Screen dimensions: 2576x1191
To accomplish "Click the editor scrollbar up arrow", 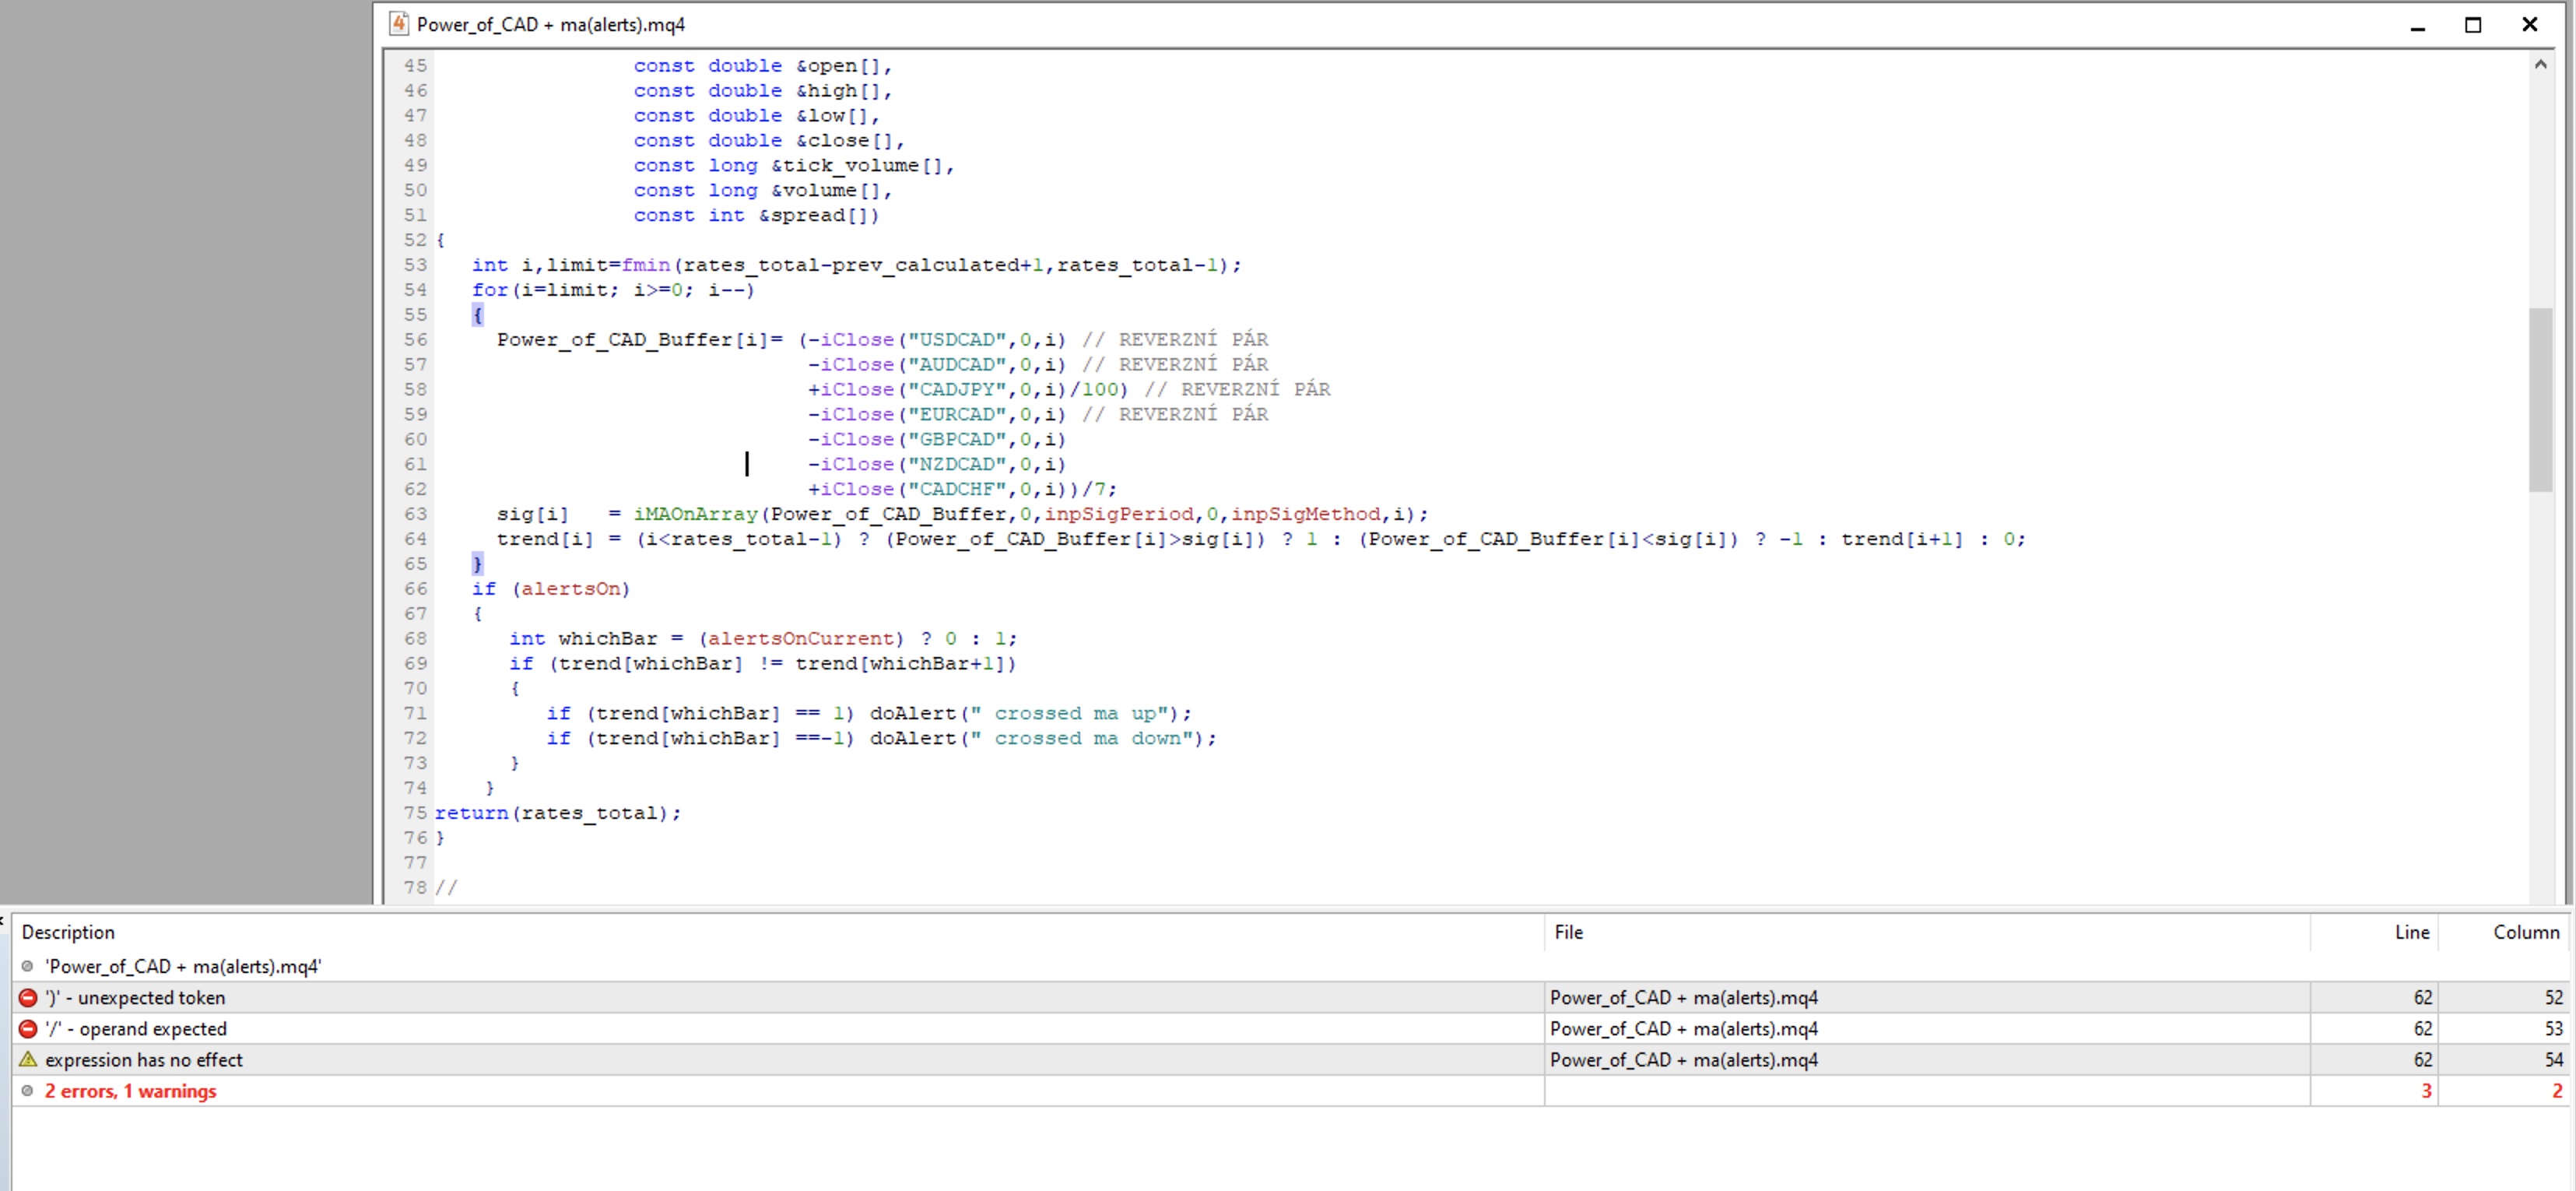I will tap(2540, 64).
